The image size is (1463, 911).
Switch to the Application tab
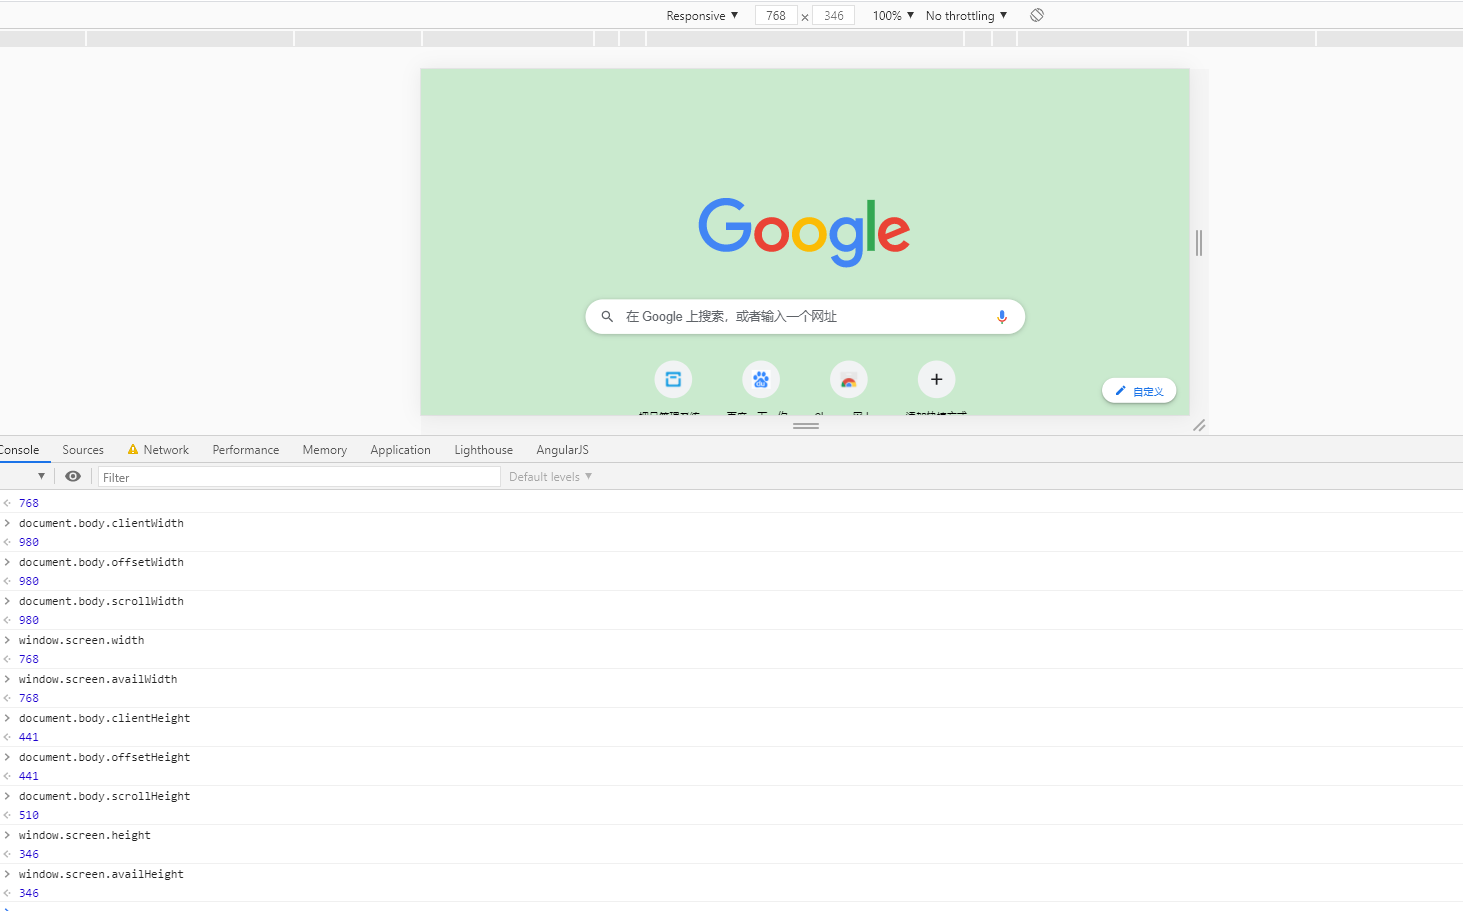coord(400,450)
